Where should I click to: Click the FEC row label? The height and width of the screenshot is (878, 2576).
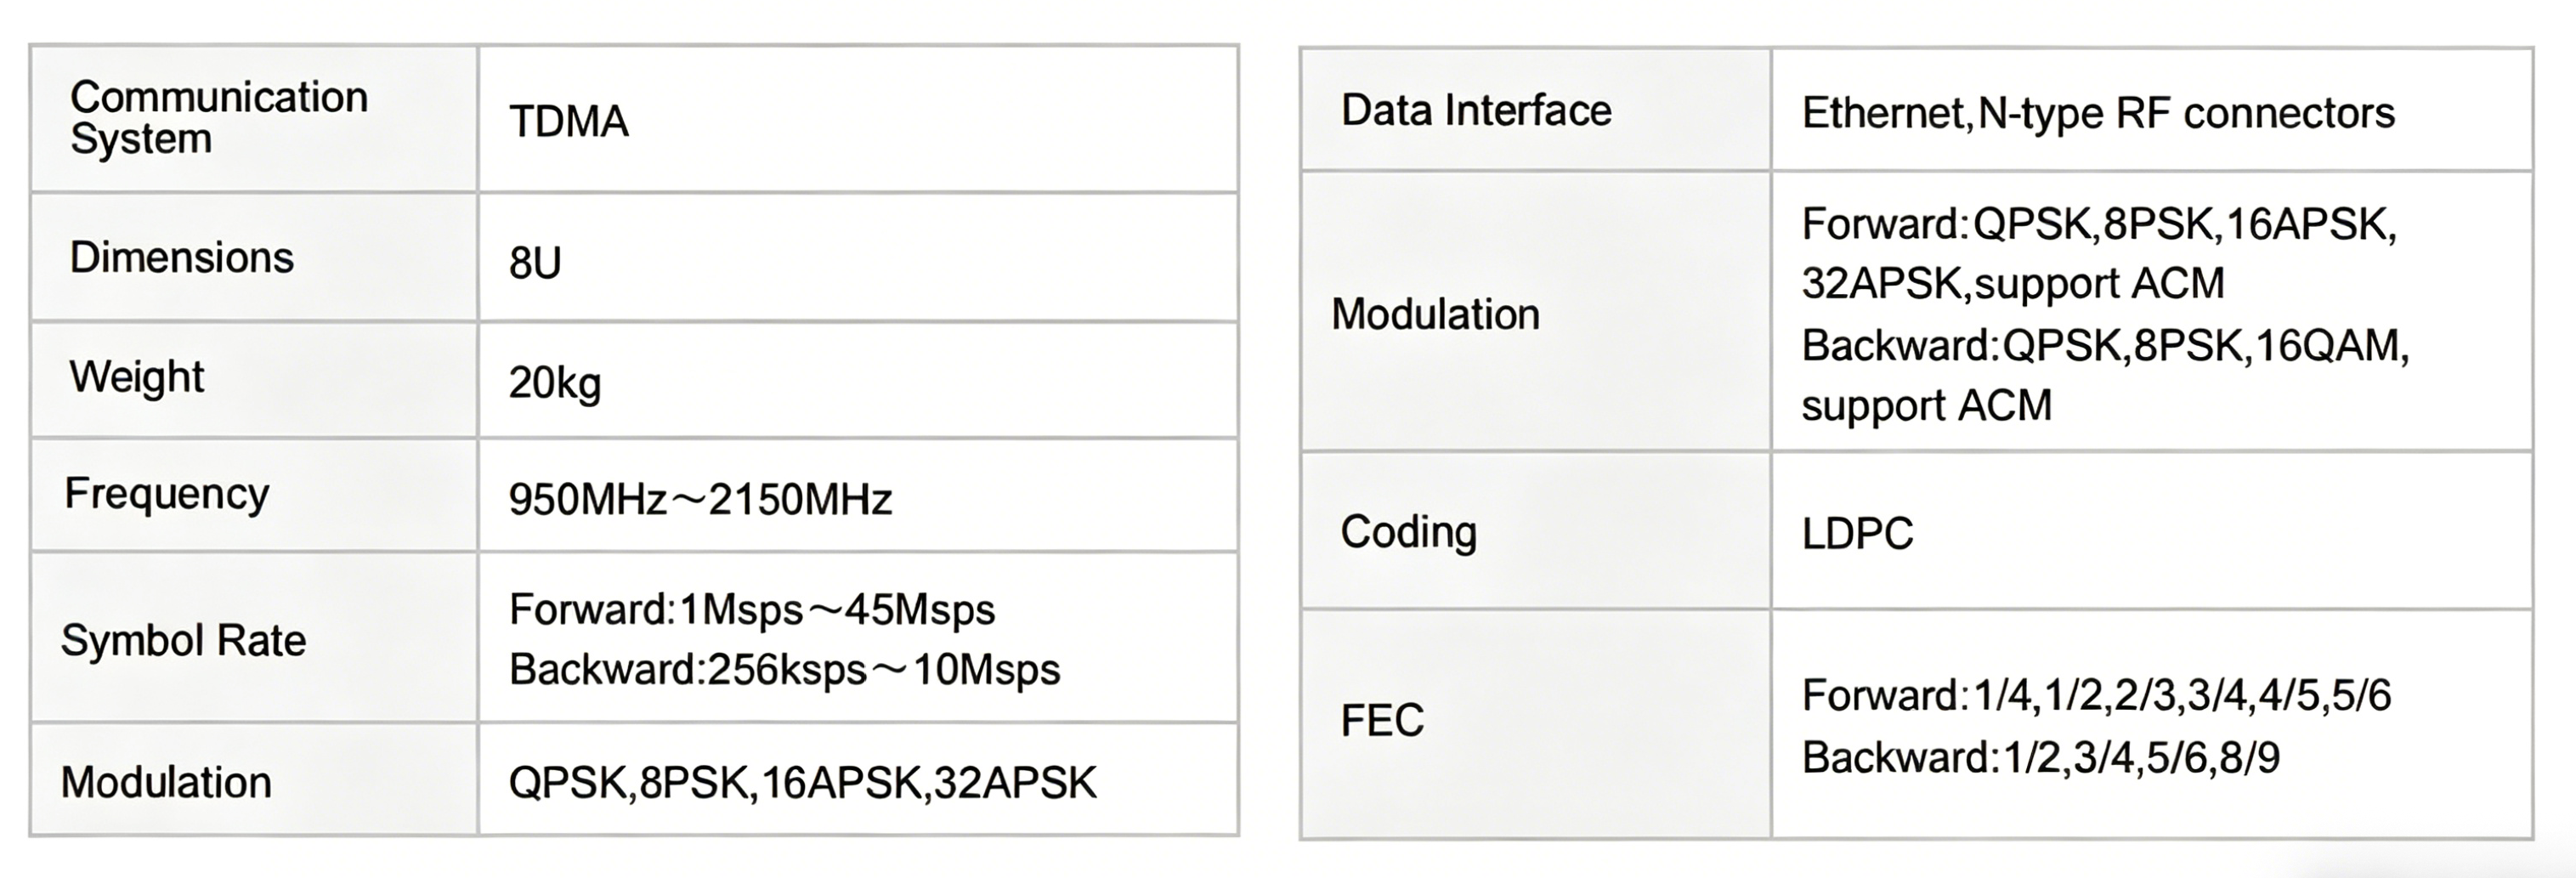coord(1382,720)
